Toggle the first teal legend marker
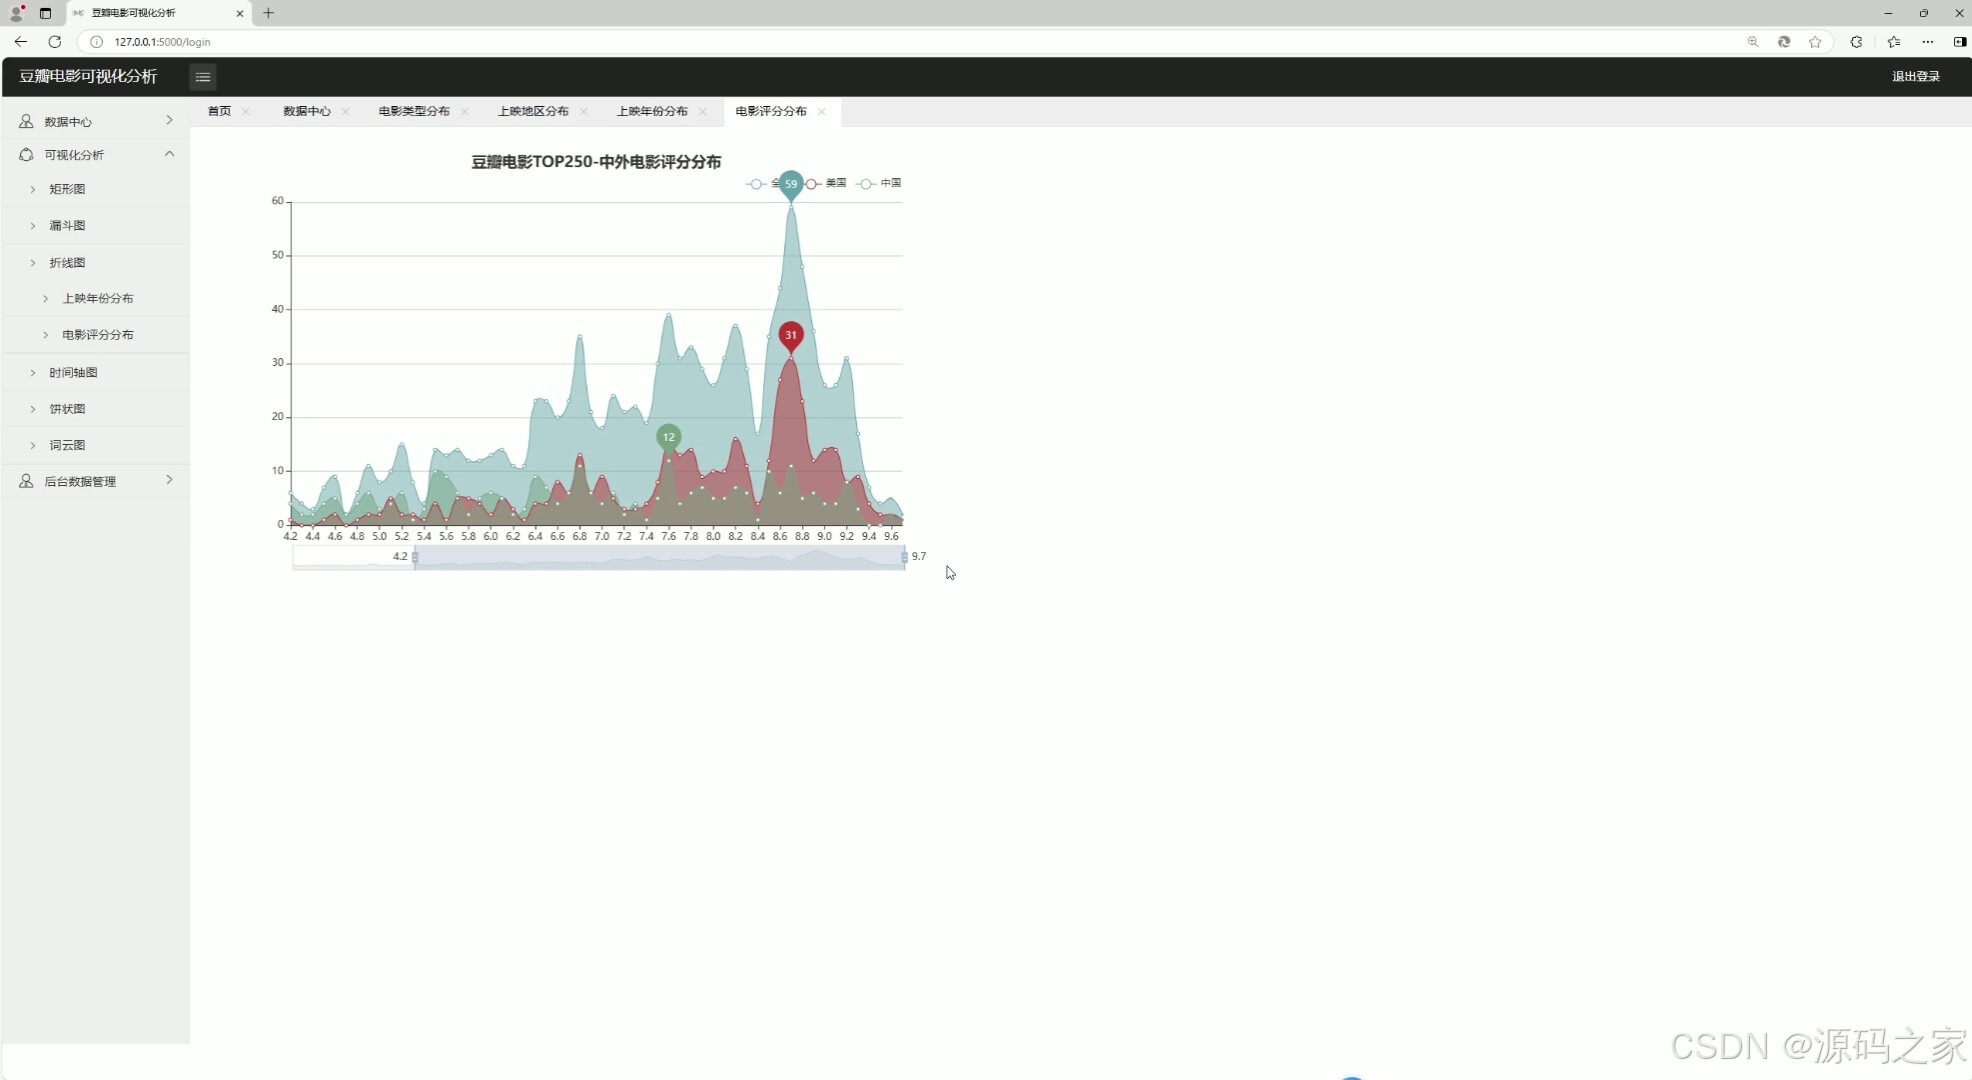Image resolution: width=1972 pixels, height=1080 pixels. click(758, 183)
